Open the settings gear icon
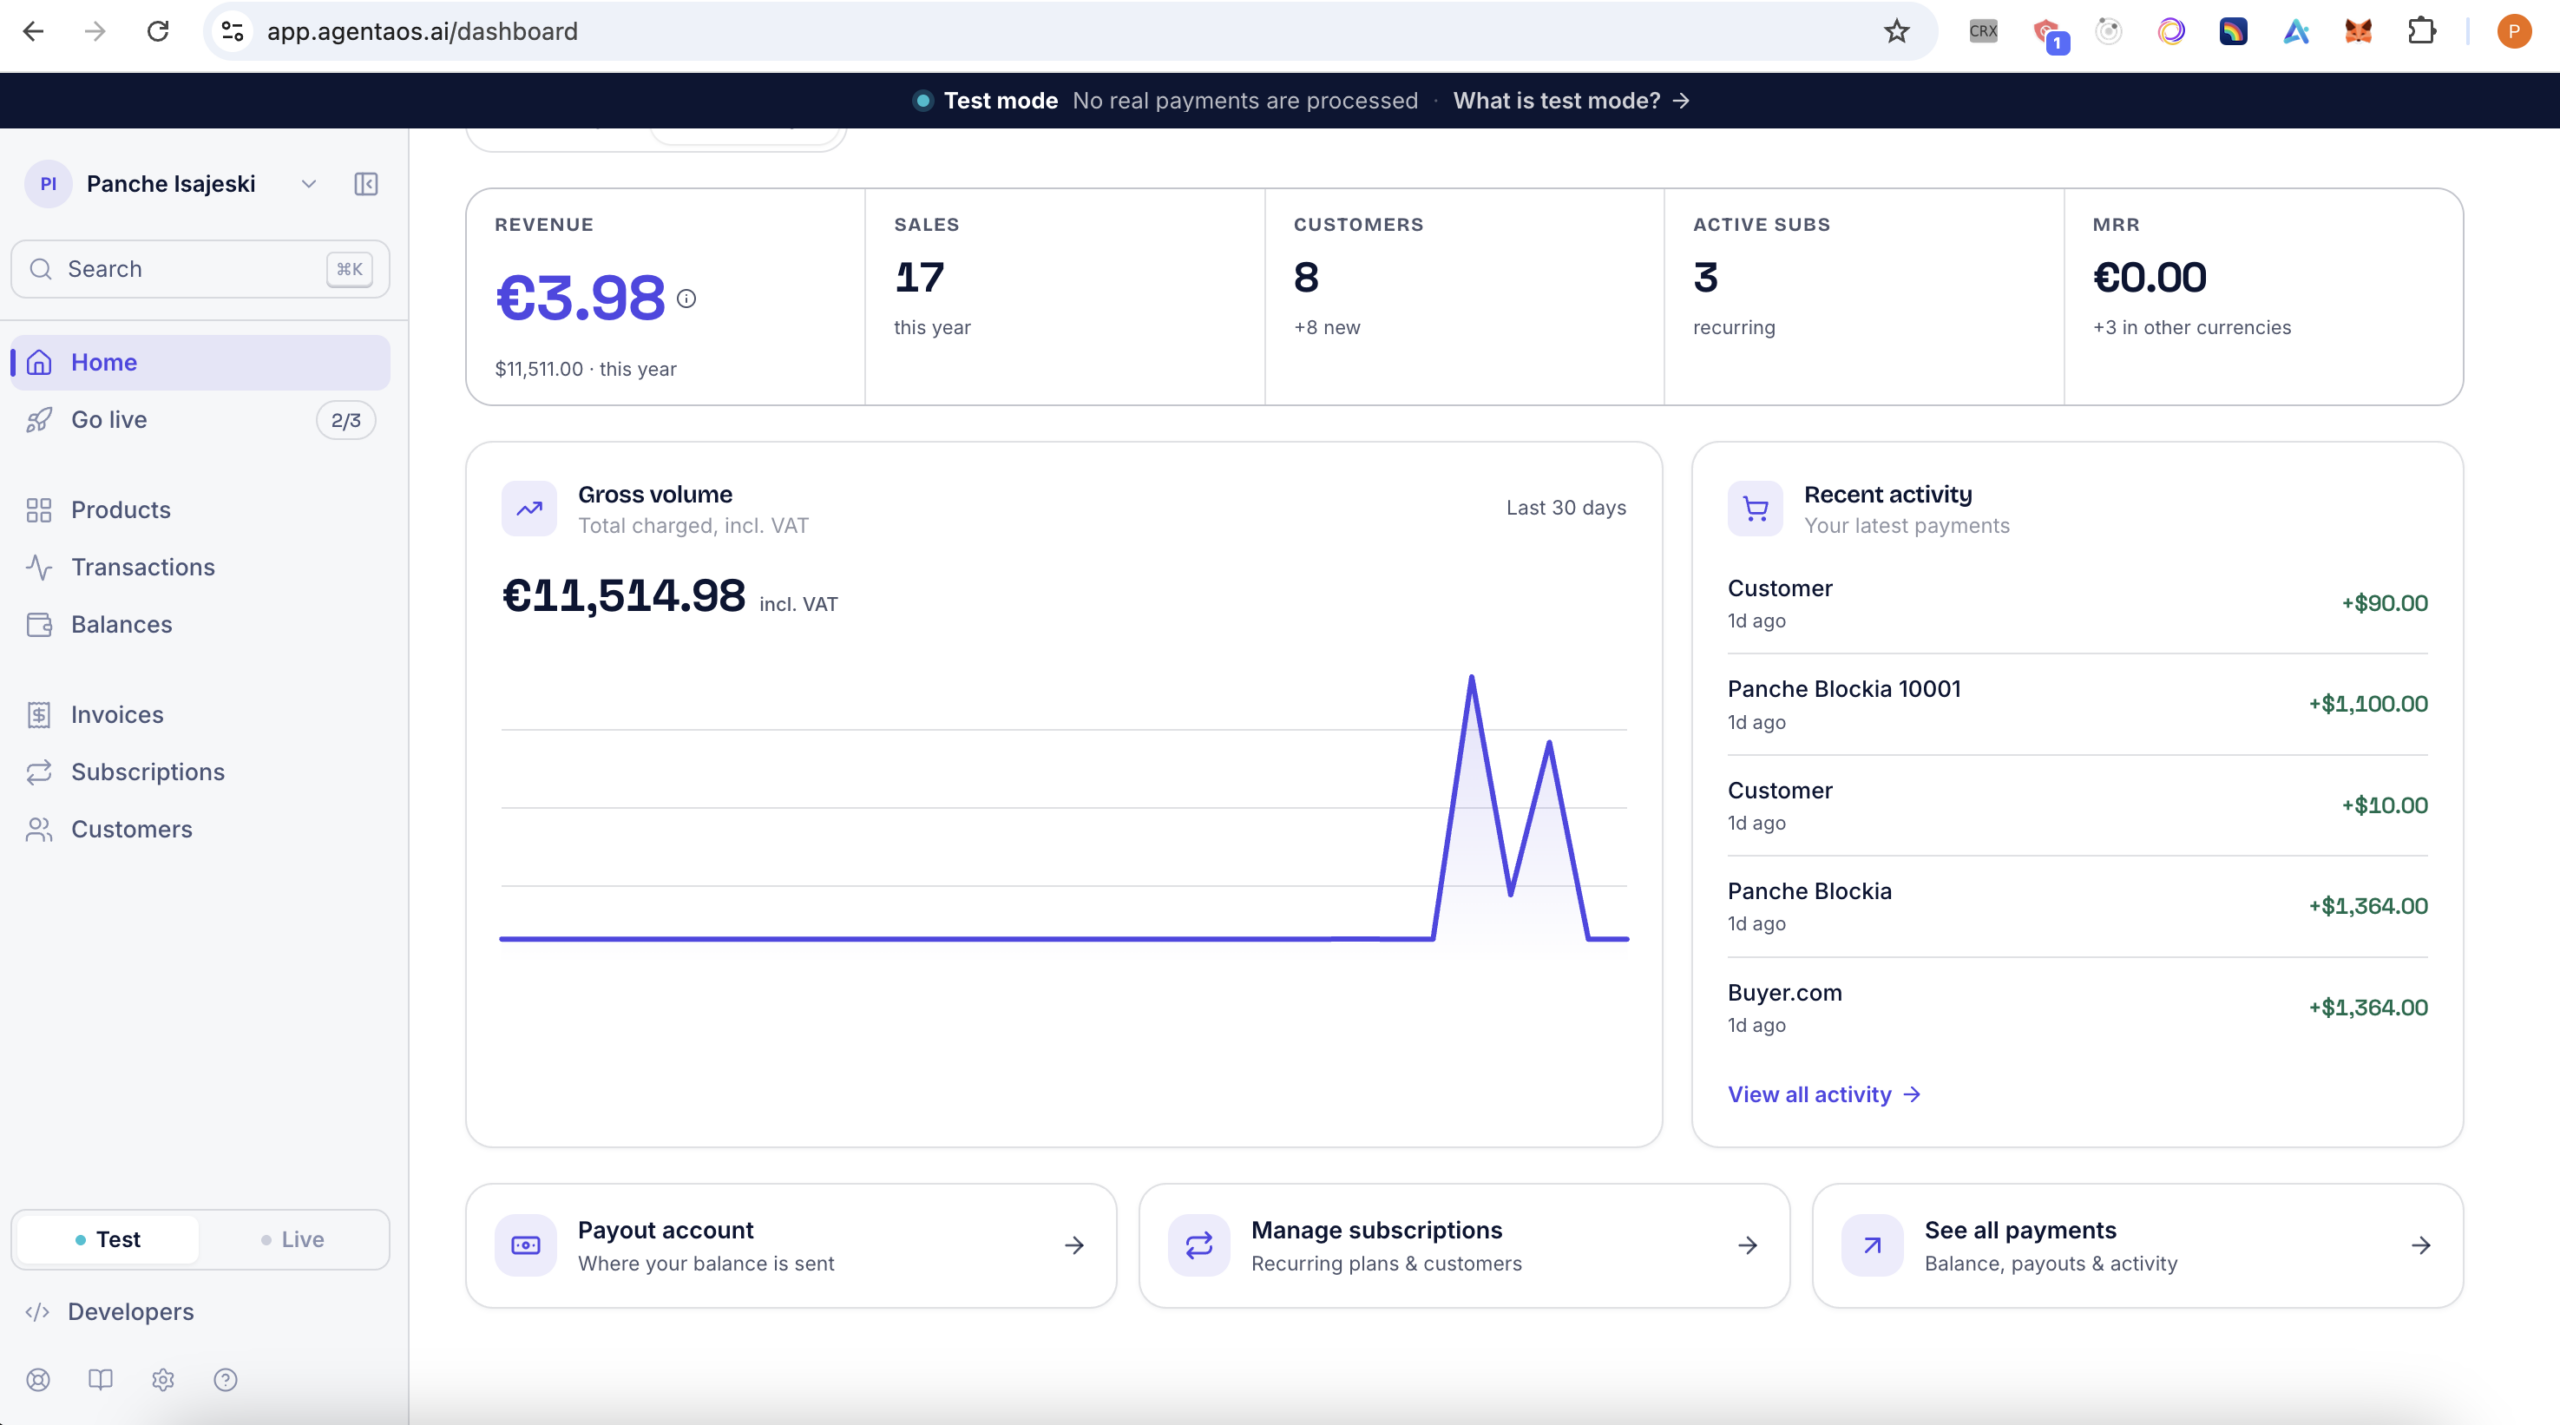 pos(163,1380)
